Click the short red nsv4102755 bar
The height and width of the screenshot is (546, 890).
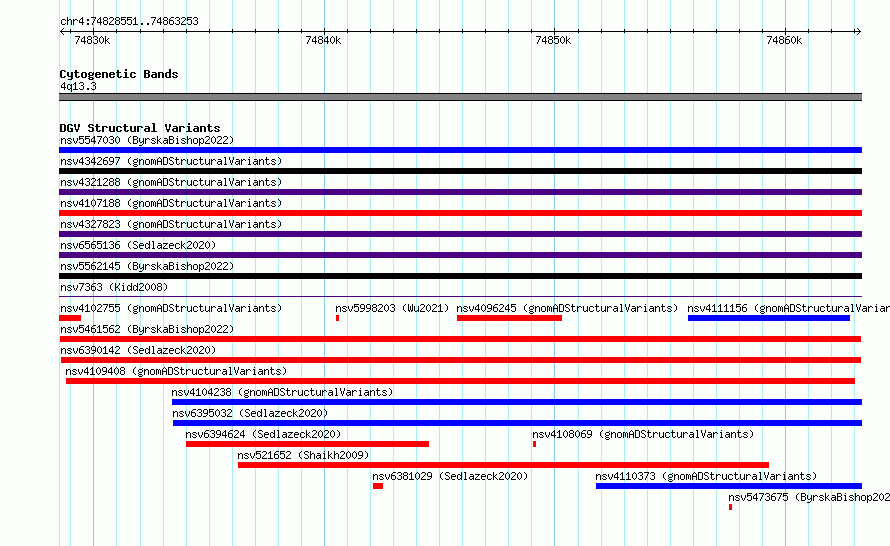point(70,318)
